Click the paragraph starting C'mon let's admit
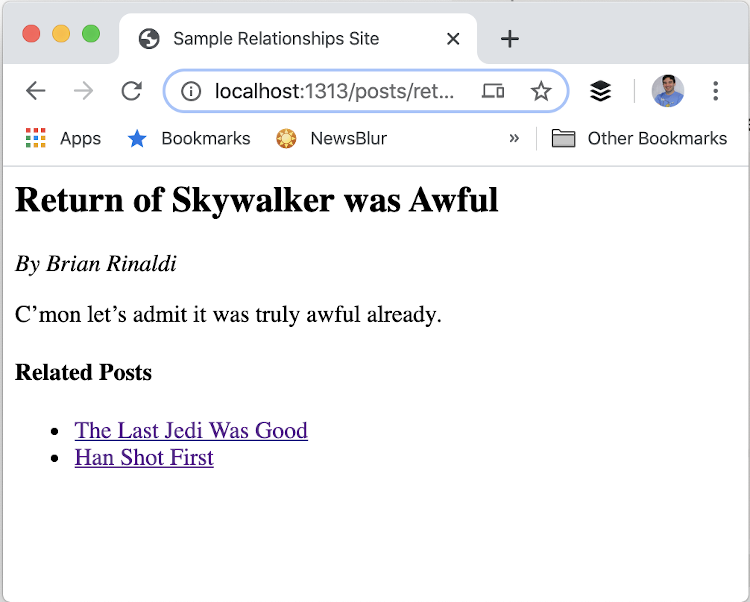 click(x=228, y=315)
